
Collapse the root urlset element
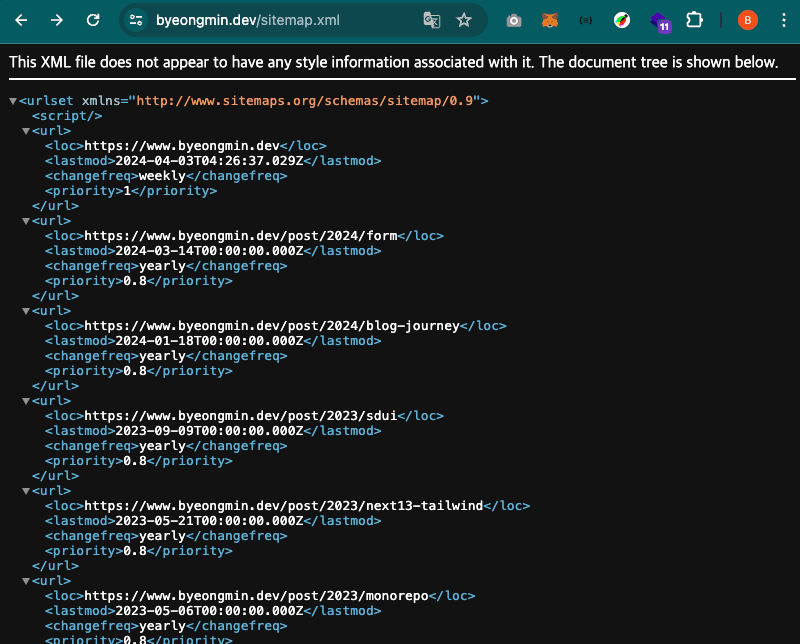(12, 100)
